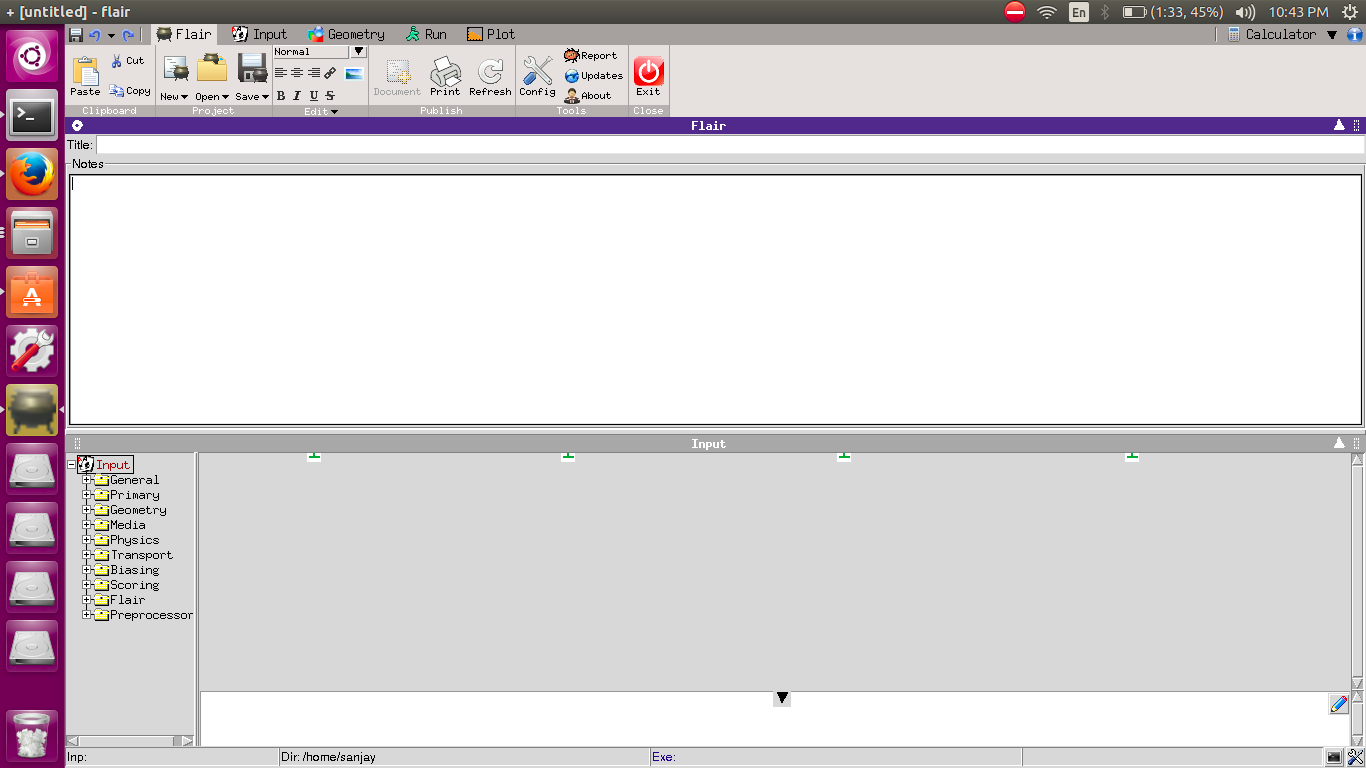Viewport: 1366px width, 768px height.
Task: Click the Report bug button
Action: click(x=590, y=56)
